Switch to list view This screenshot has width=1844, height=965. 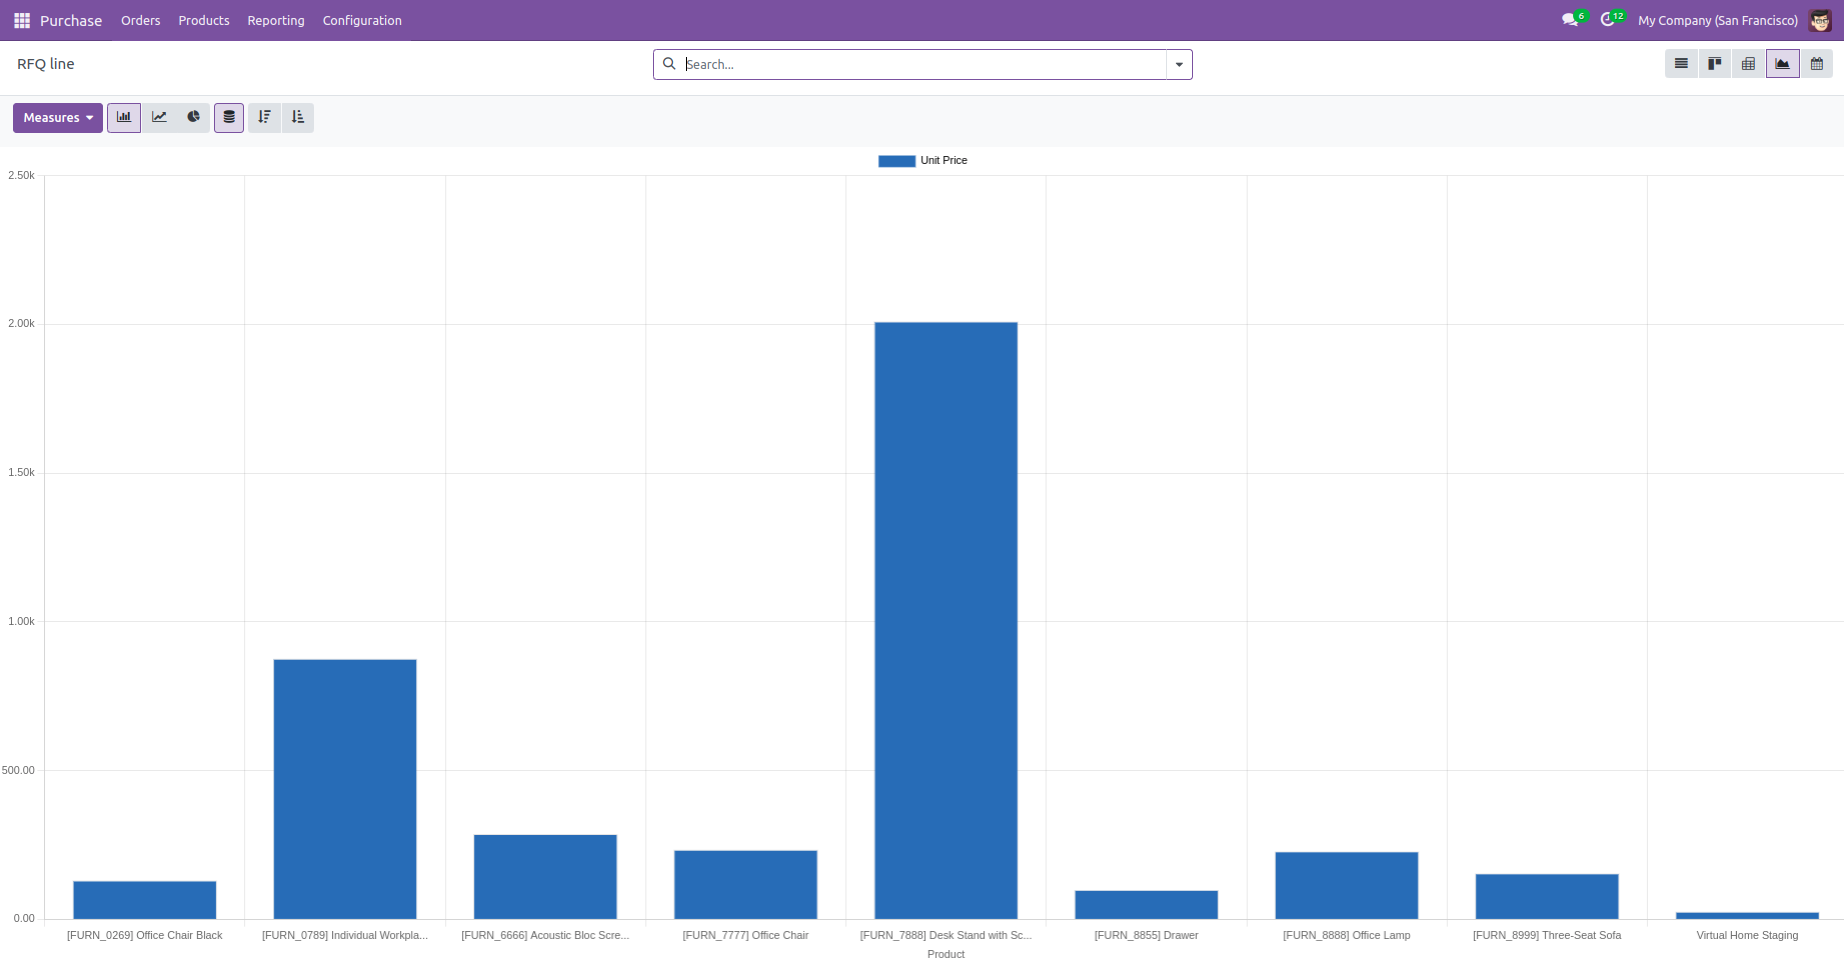tap(1682, 64)
